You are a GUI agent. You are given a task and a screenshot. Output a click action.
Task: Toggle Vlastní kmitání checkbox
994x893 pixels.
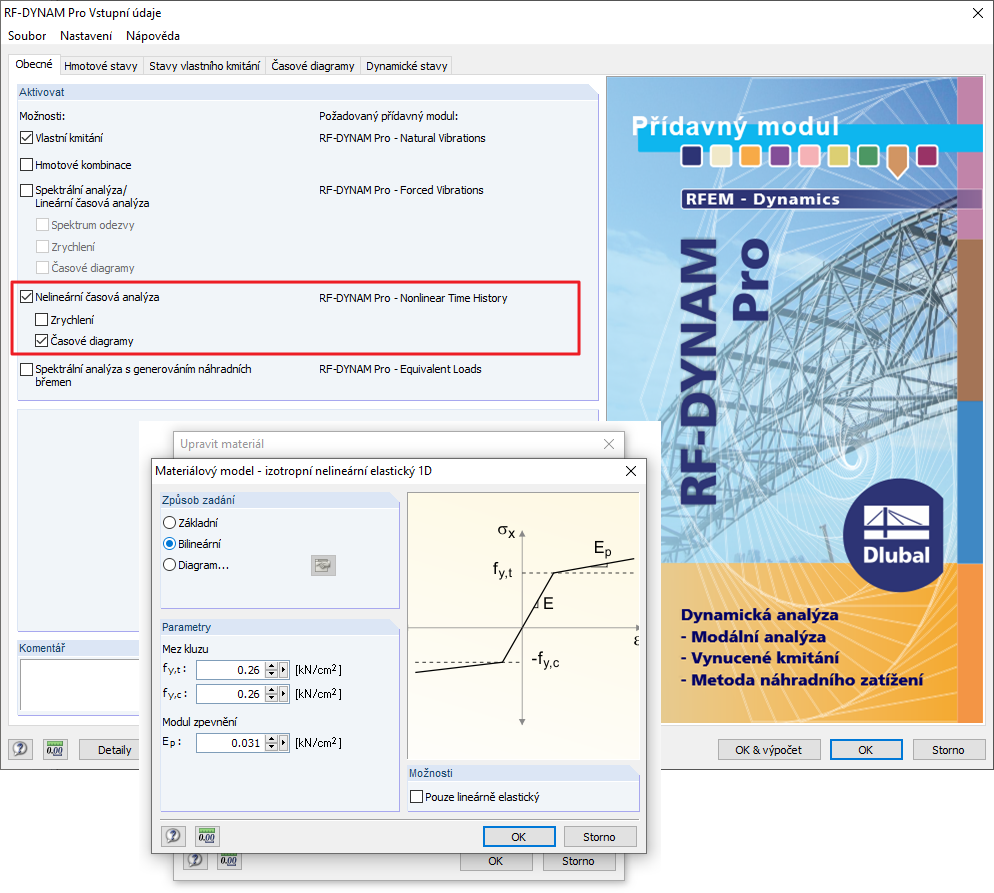point(27,138)
